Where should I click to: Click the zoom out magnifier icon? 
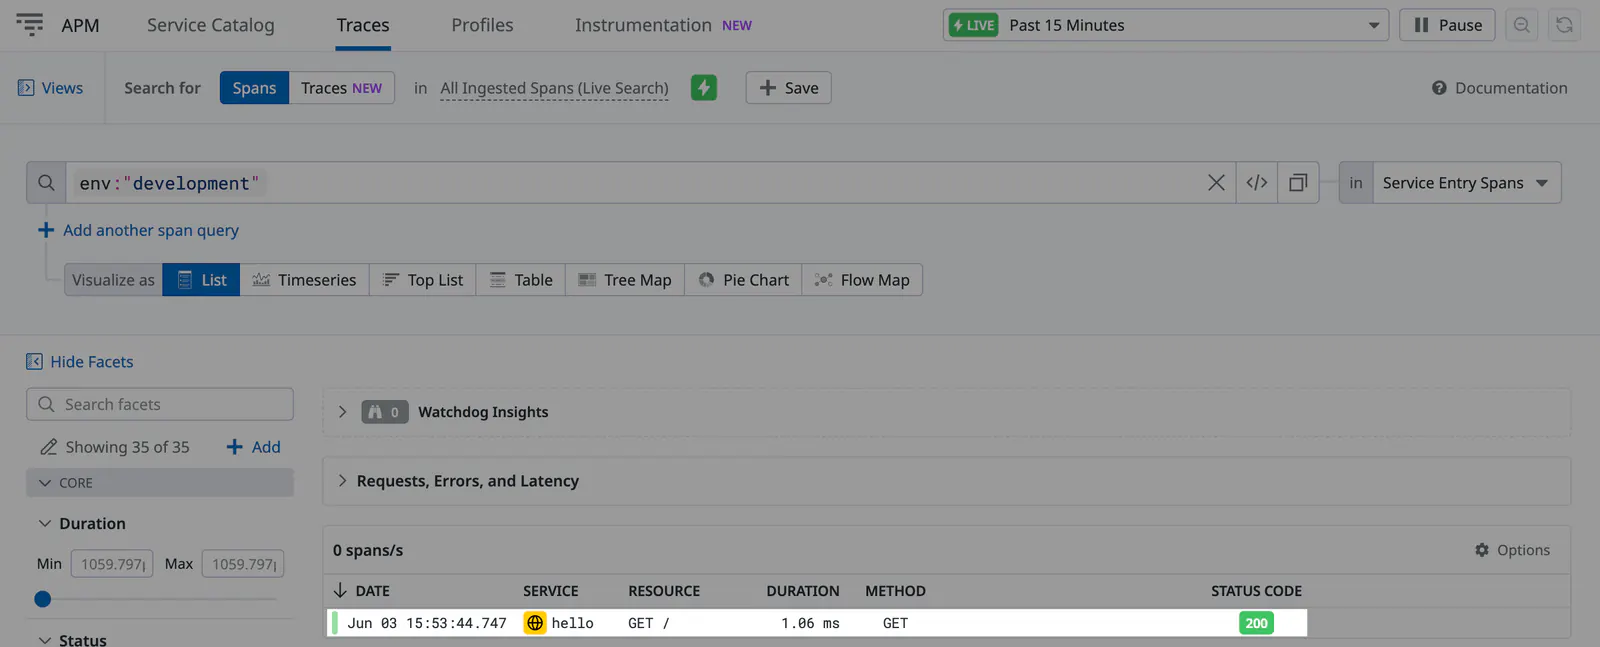pos(1522,25)
